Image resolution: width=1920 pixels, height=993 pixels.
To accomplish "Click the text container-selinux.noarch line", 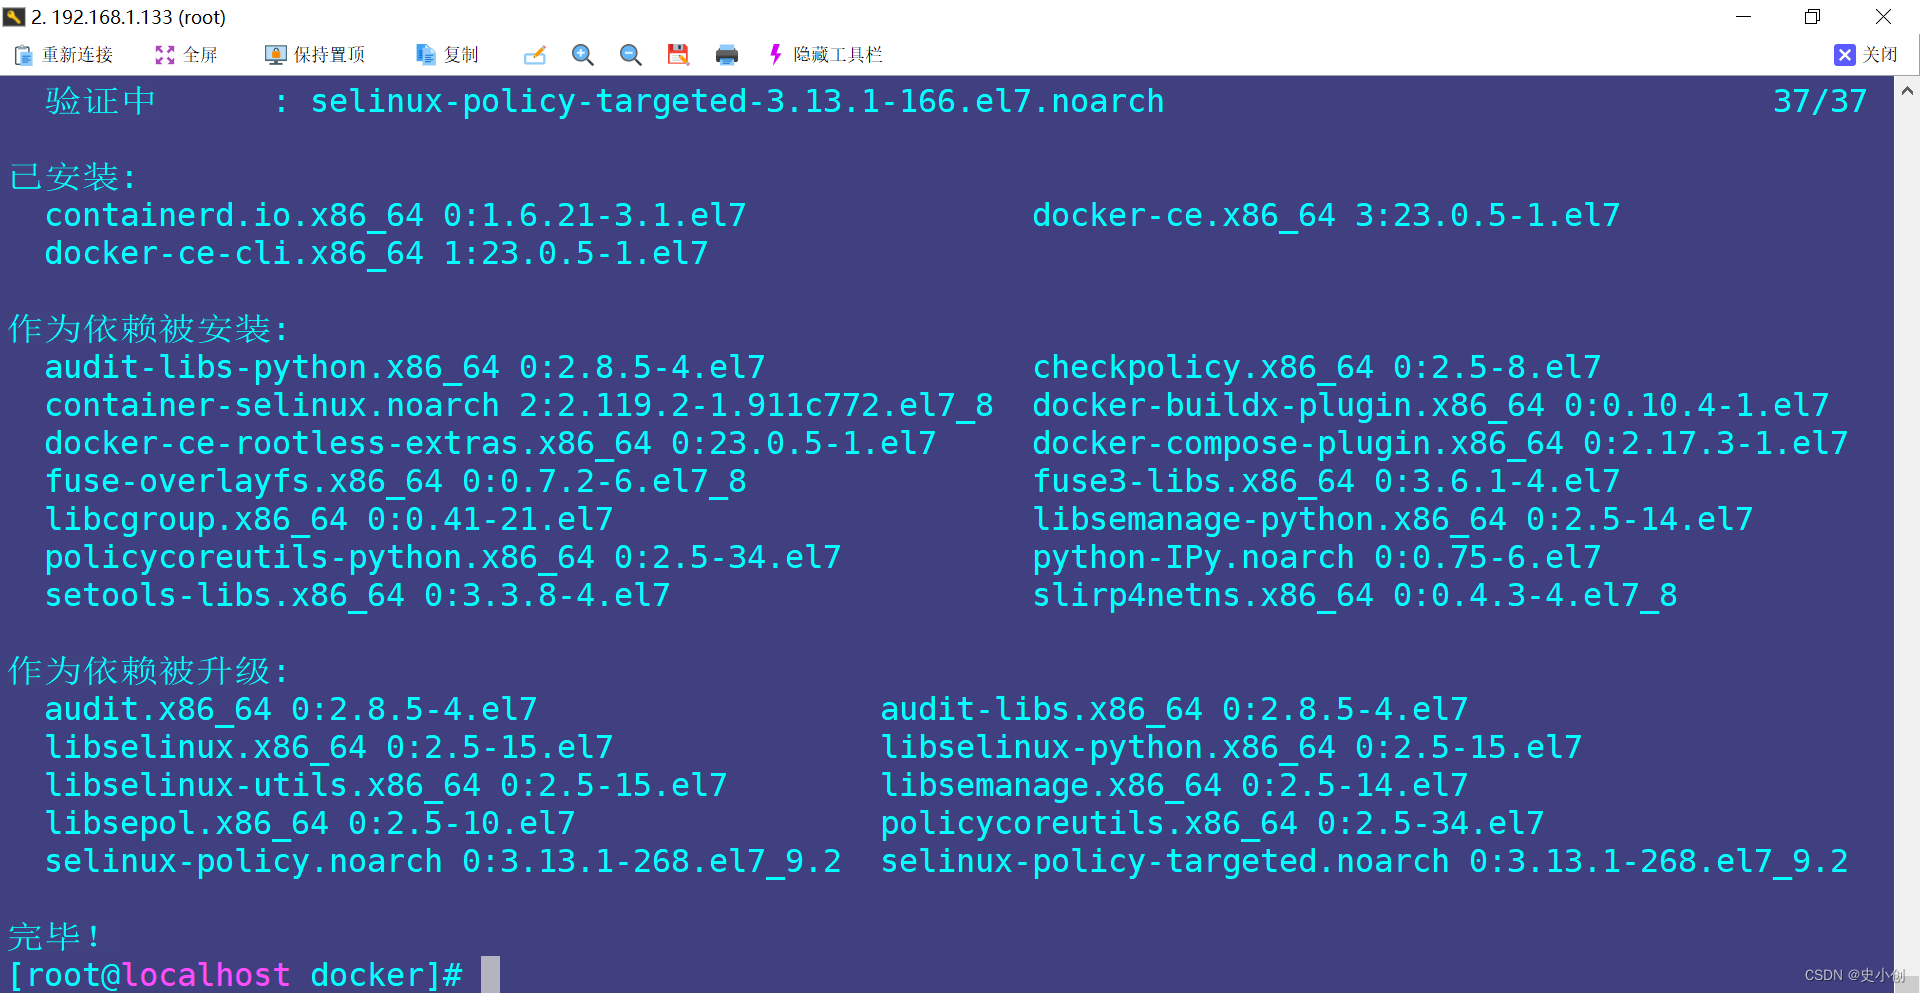I will point(519,405).
